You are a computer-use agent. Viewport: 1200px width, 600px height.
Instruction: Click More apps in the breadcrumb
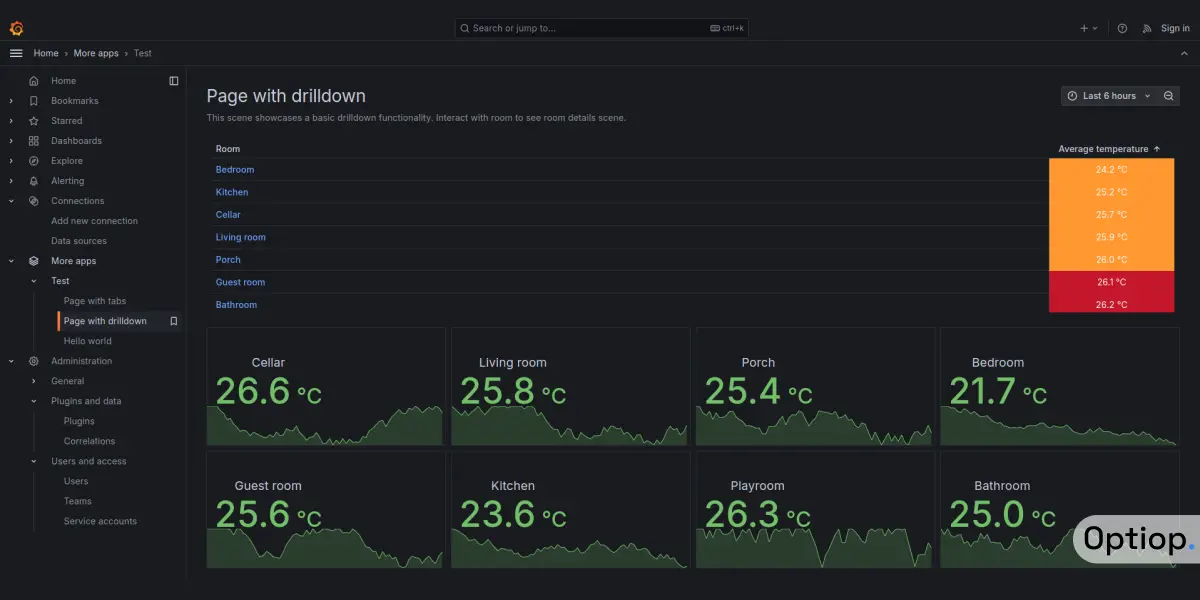tap(95, 53)
